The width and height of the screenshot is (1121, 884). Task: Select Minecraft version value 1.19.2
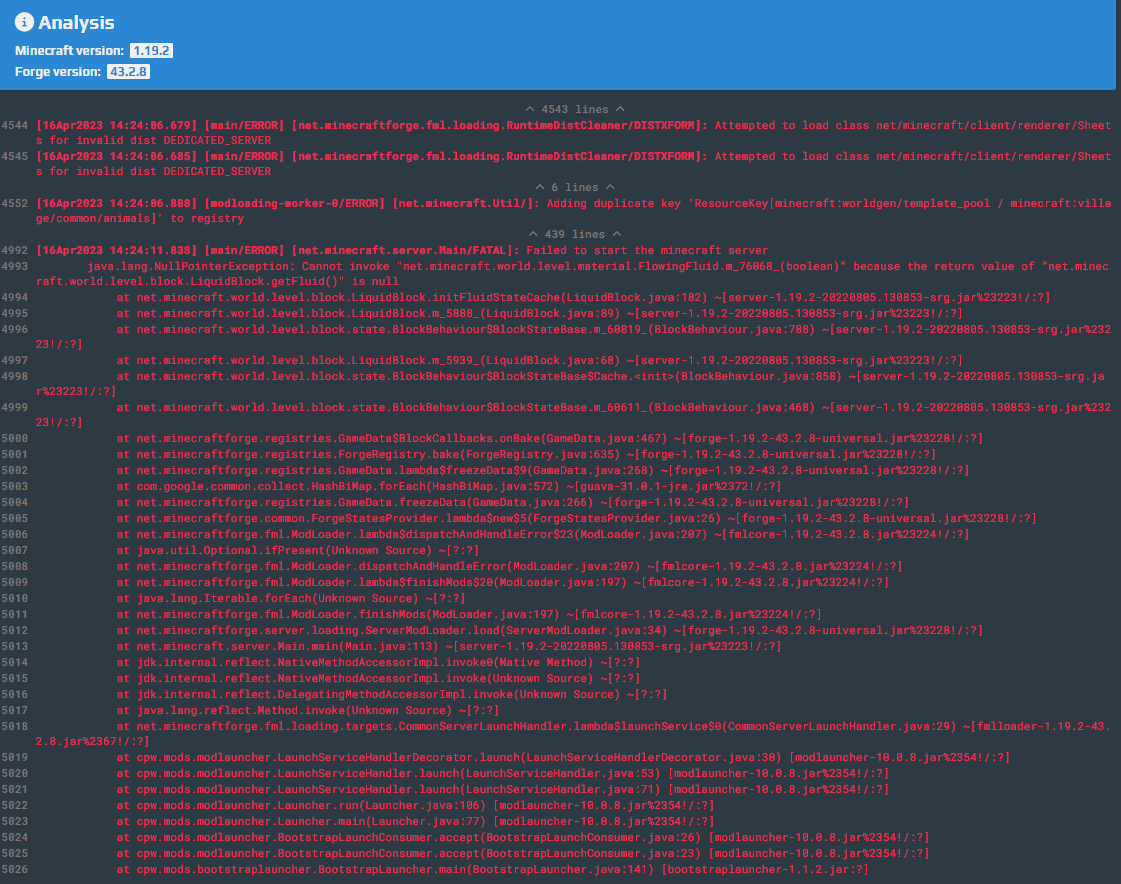pyautogui.click(x=151, y=51)
